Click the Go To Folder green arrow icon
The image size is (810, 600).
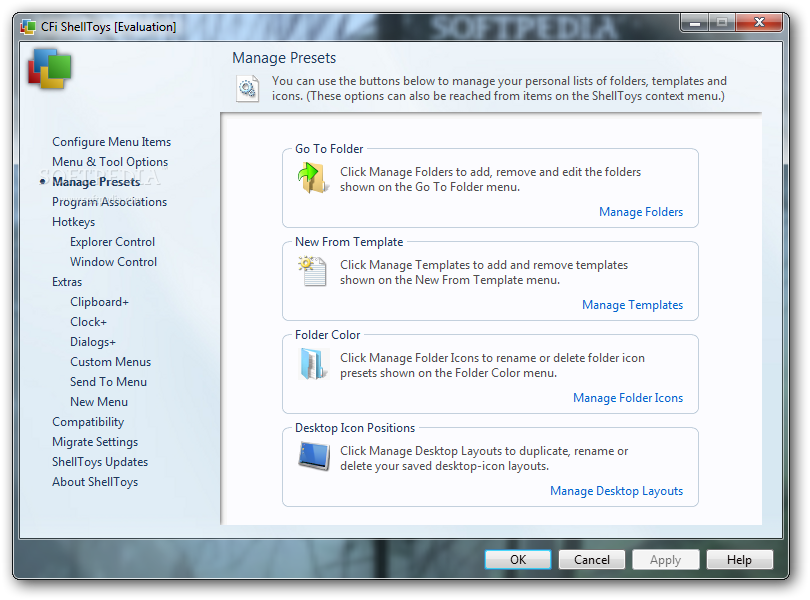[313, 178]
